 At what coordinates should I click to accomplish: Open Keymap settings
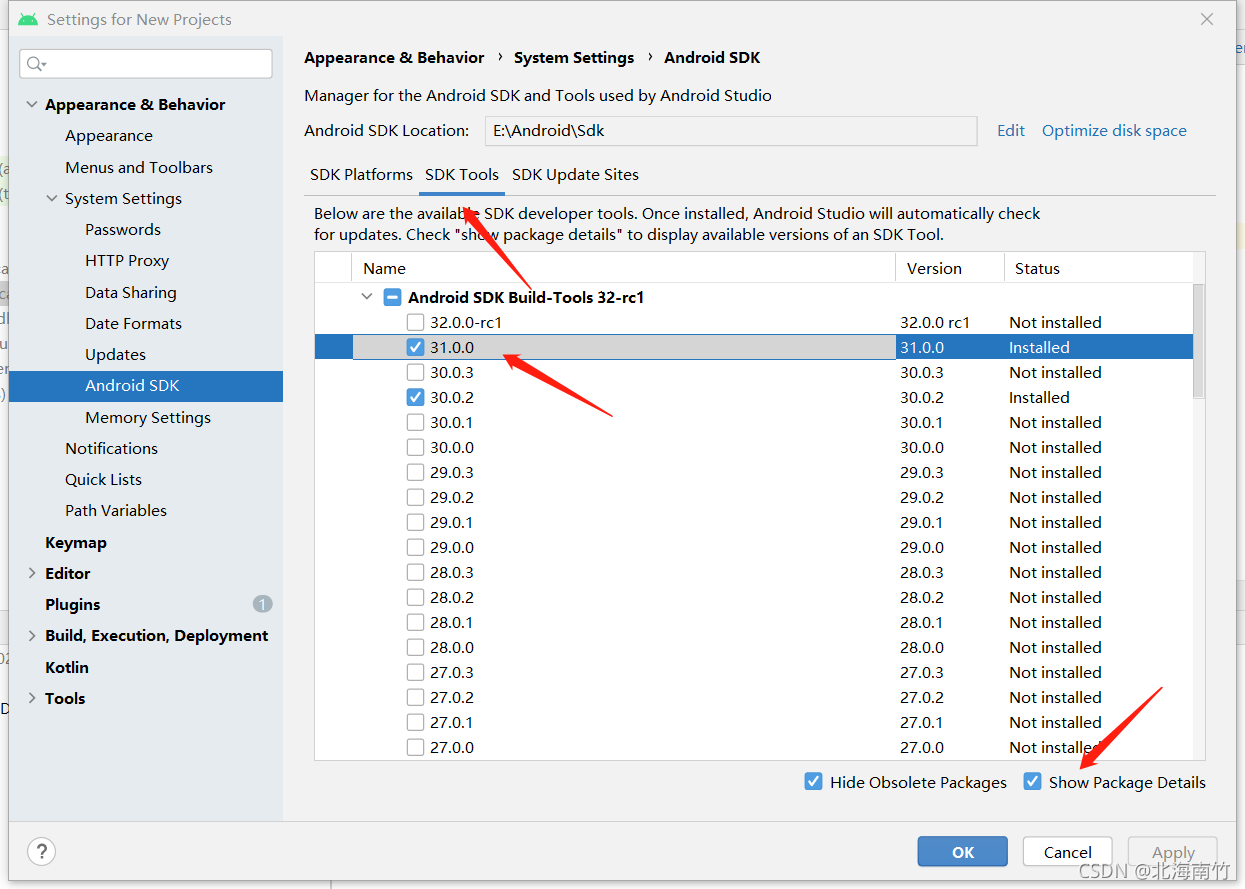pos(76,542)
